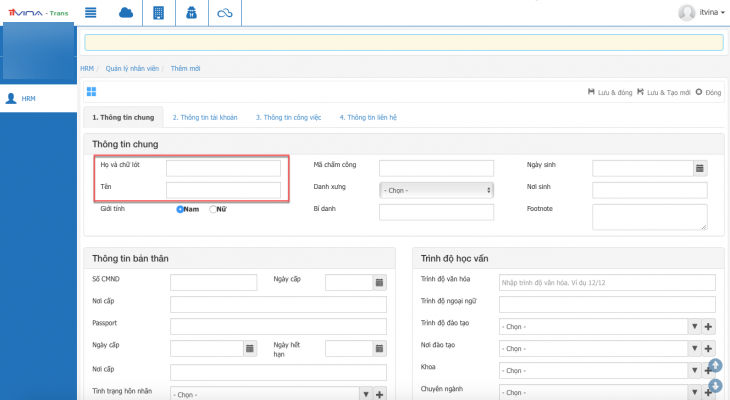Open the Danh xưng dropdown
Viewport: 730px width, 400px height.
[x=436, y=189]
